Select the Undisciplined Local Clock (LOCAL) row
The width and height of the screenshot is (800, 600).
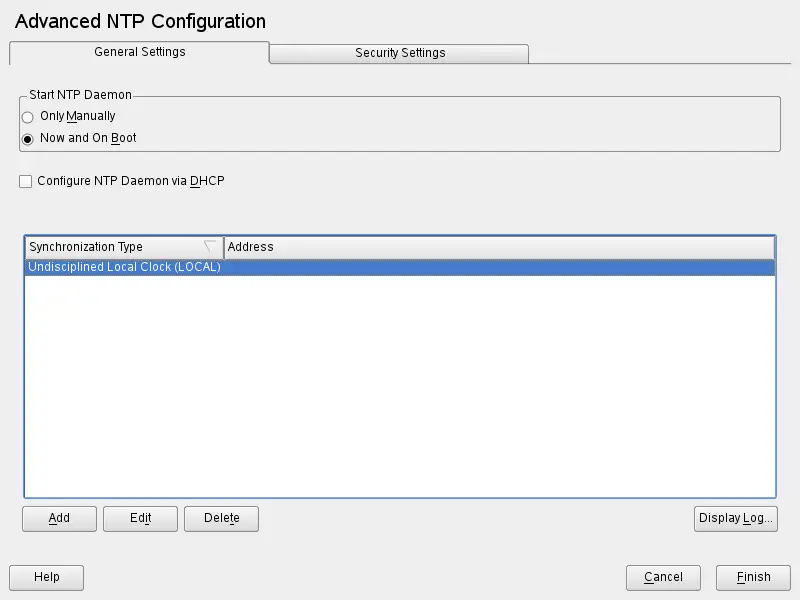[124, 268]
